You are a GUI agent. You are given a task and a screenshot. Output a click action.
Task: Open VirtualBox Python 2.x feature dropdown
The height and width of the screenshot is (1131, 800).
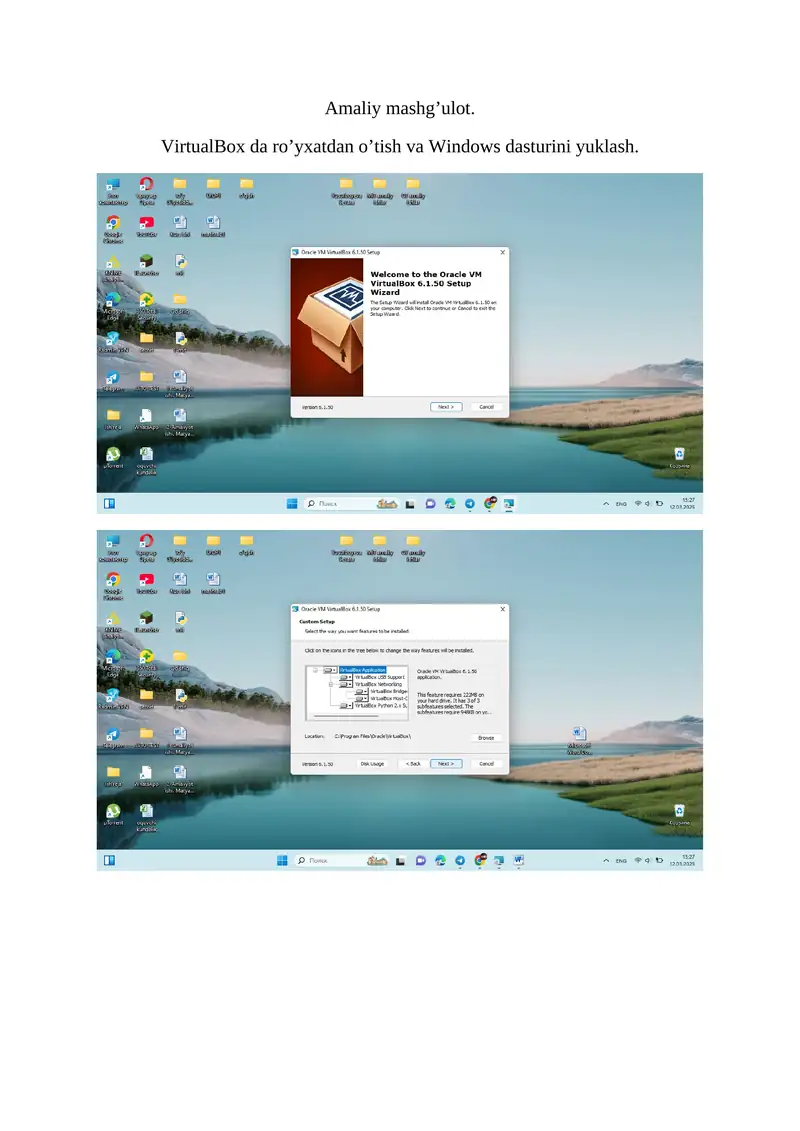point(346,705)
